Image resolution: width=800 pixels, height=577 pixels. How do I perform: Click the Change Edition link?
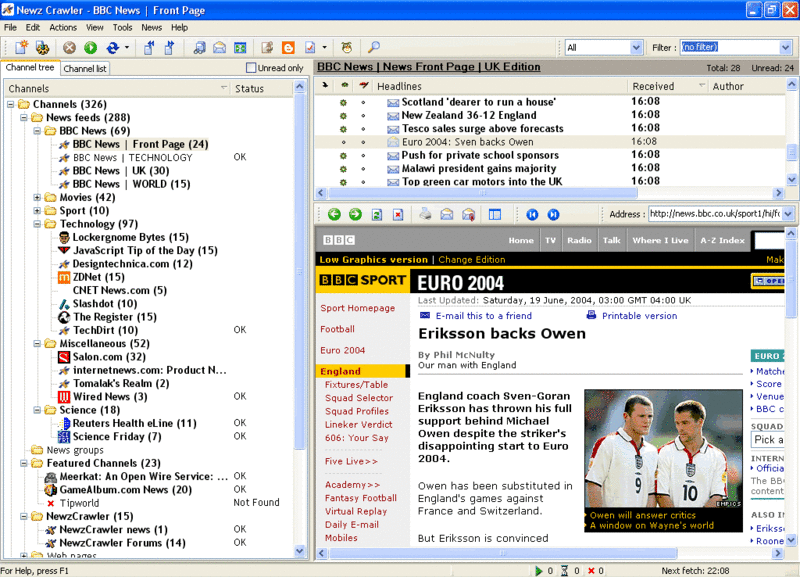[472, 260]
